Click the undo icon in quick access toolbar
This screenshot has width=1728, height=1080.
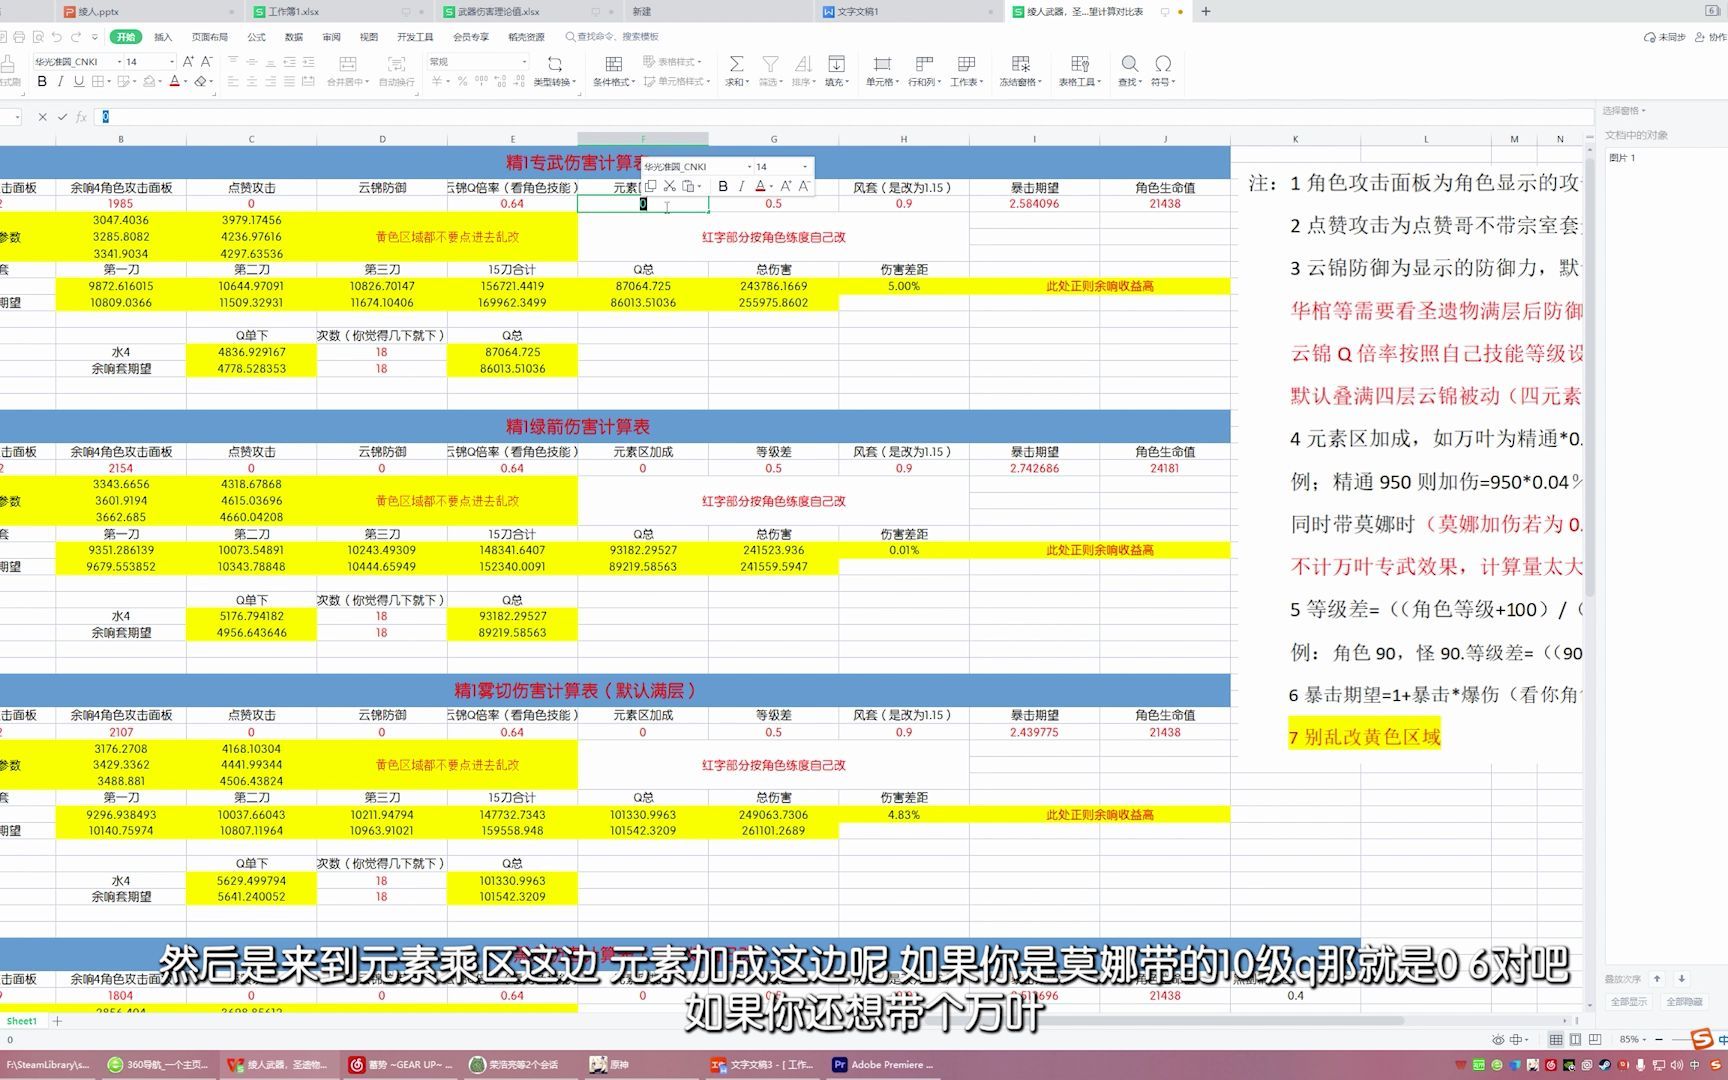[57, 37]
